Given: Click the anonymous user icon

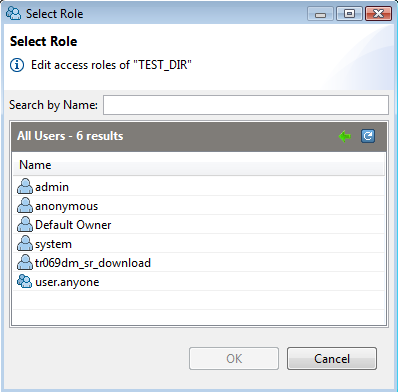Looking at the screenshot, I should (25, 205).
